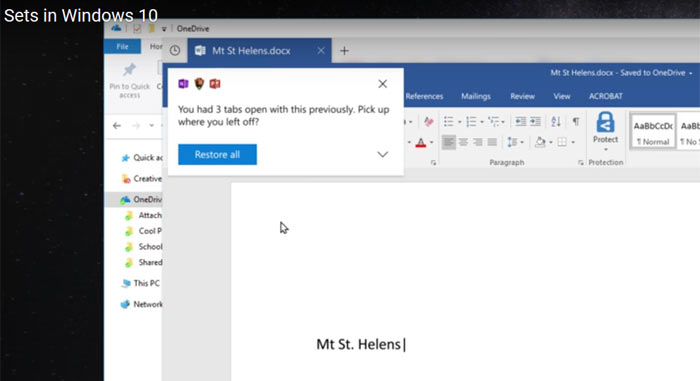Increase paragraph indent
This screenshot has height=381, width=700.
tap(535, 121)
